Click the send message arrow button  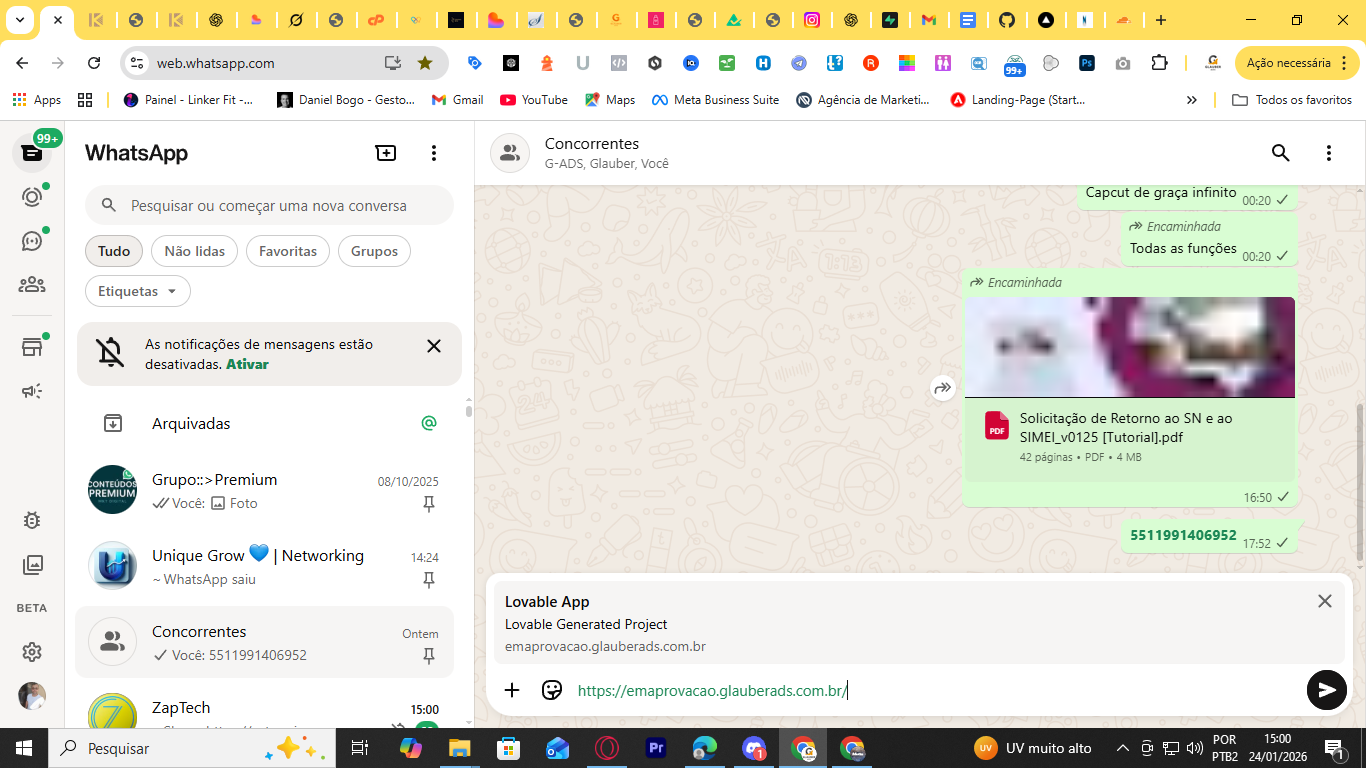1326,690
